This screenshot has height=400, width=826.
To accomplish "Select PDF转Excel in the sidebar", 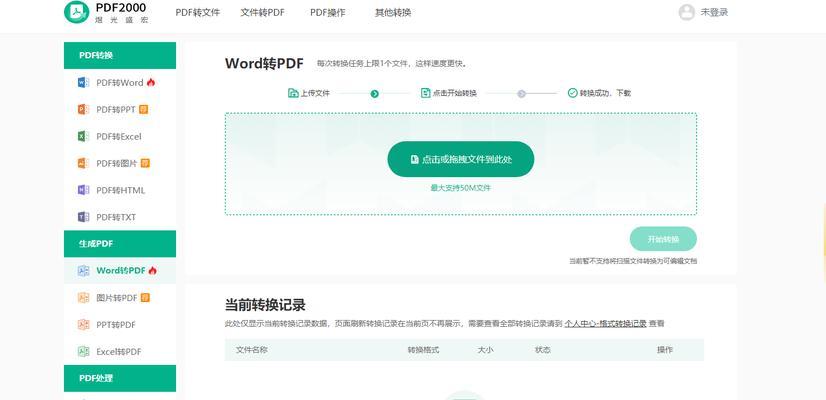I will (x=120, y=136).
